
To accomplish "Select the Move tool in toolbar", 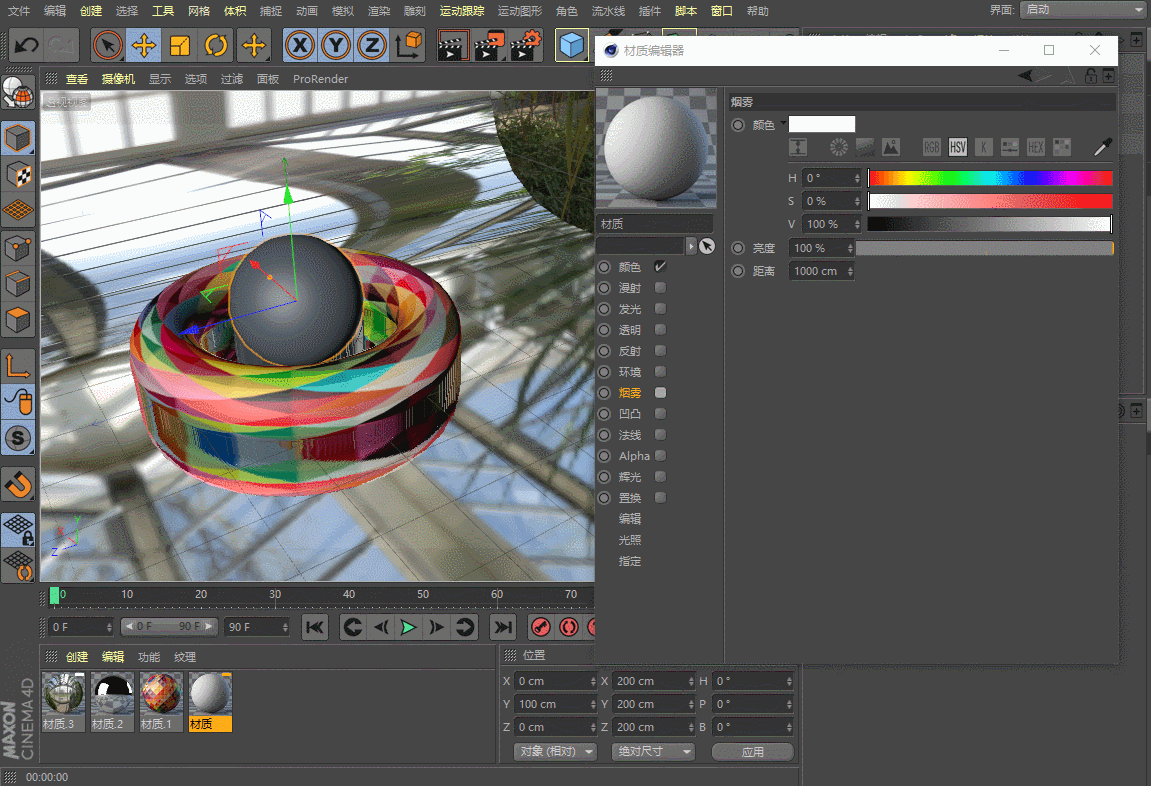I will (144, 46).
